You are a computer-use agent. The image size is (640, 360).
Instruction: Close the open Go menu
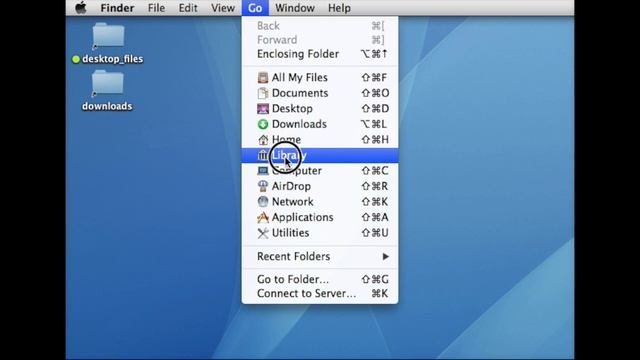point(255,8)
